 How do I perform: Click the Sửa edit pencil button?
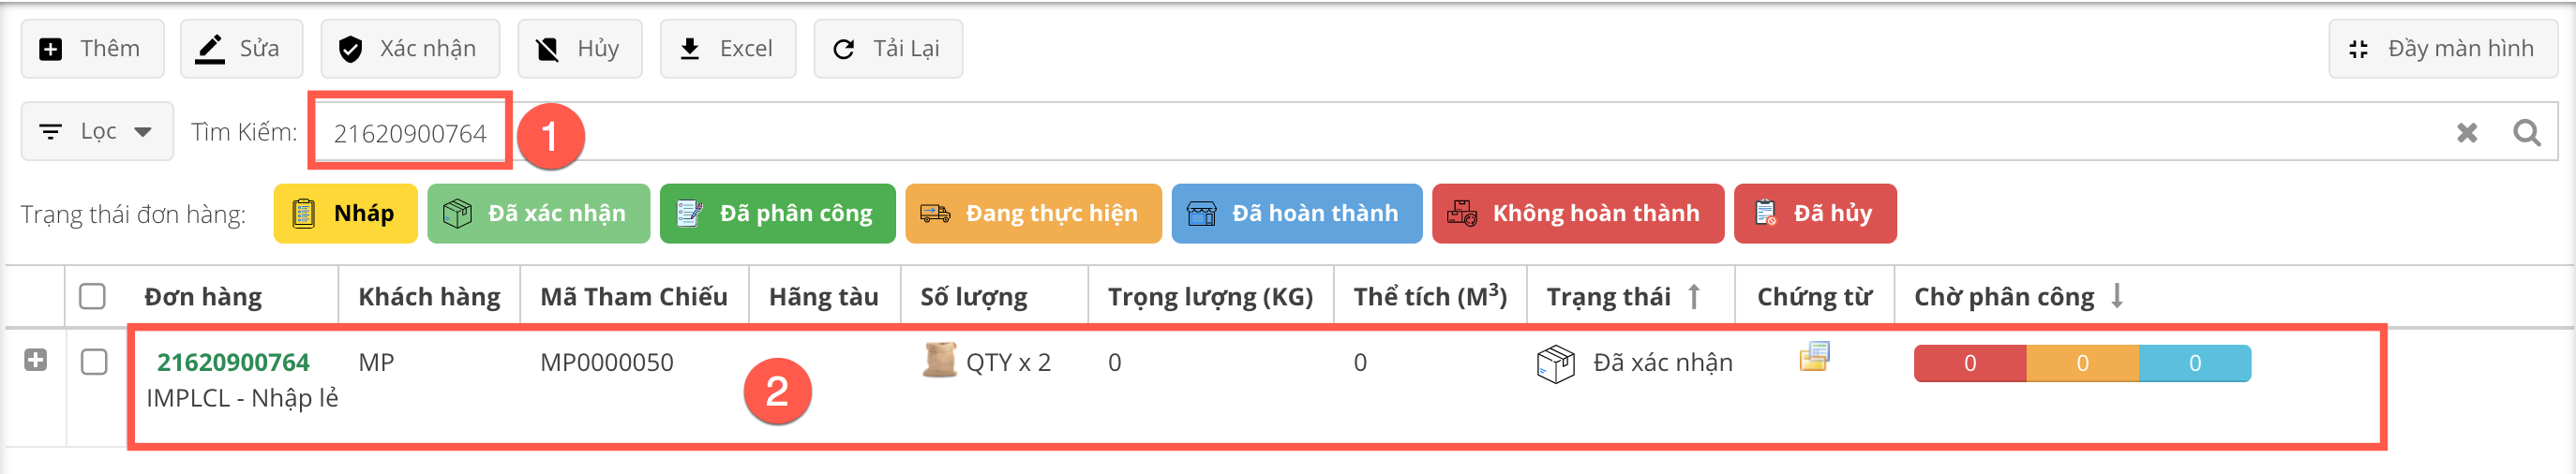coord(240,49)
